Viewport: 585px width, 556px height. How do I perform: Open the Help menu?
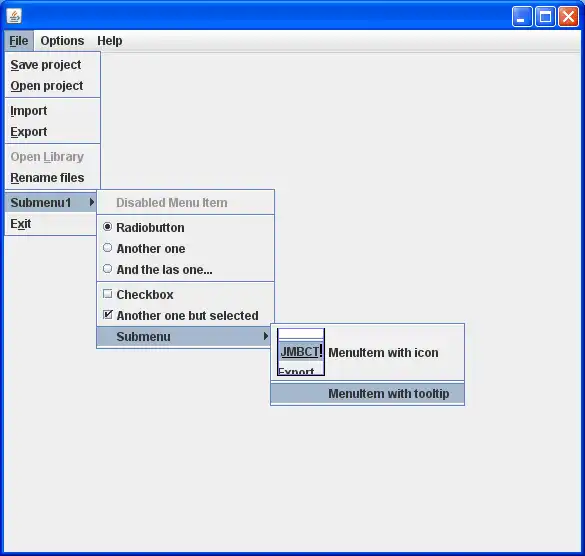(x=110, y=41)
